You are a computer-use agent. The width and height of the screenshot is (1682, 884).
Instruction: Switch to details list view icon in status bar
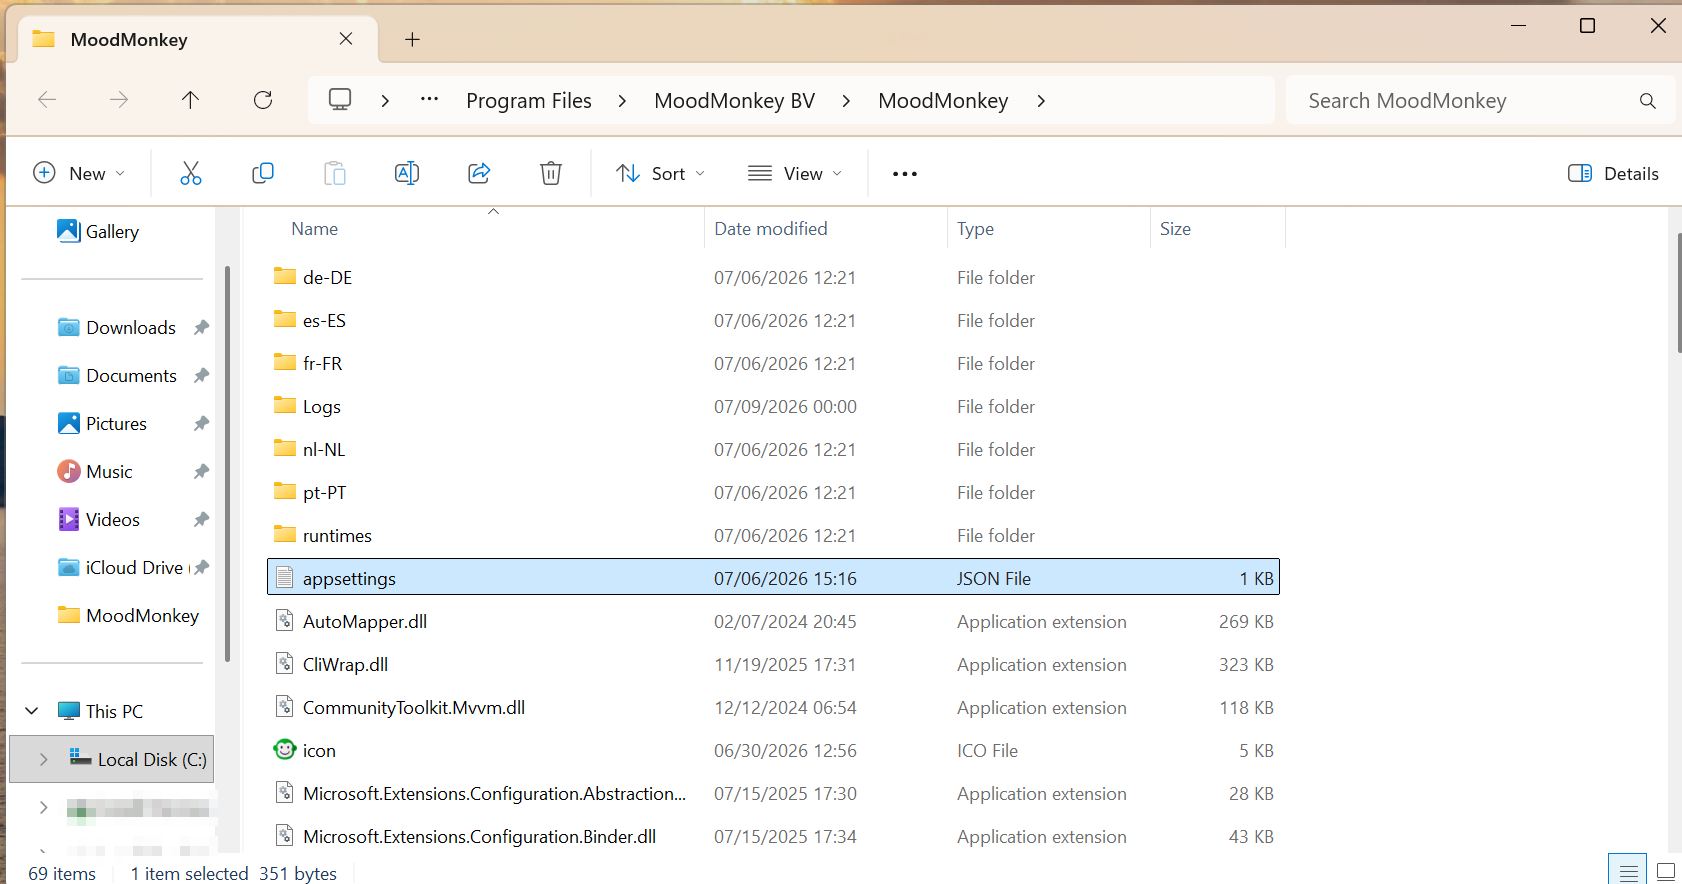[1628, 872]
